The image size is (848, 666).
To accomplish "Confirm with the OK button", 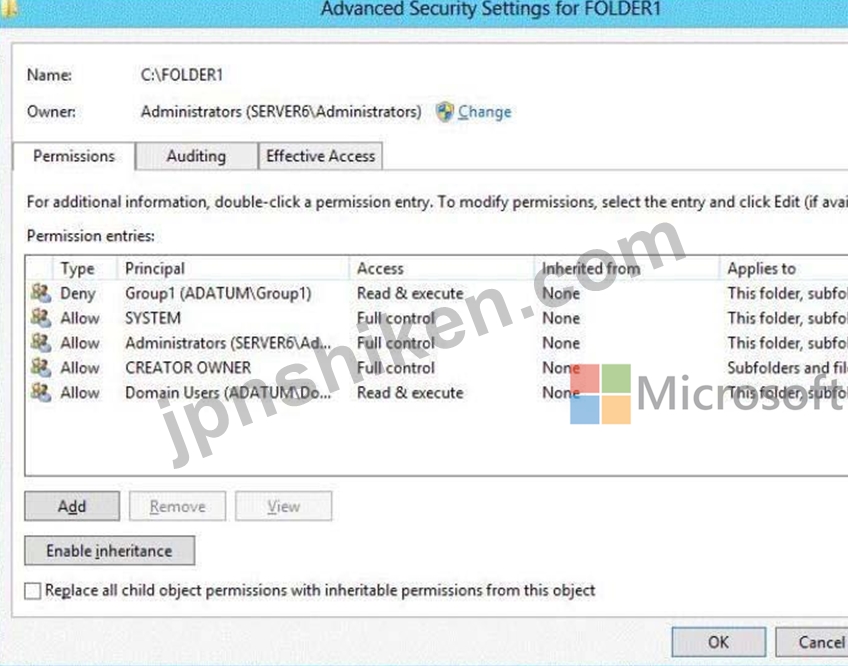I will coord(718,642).
